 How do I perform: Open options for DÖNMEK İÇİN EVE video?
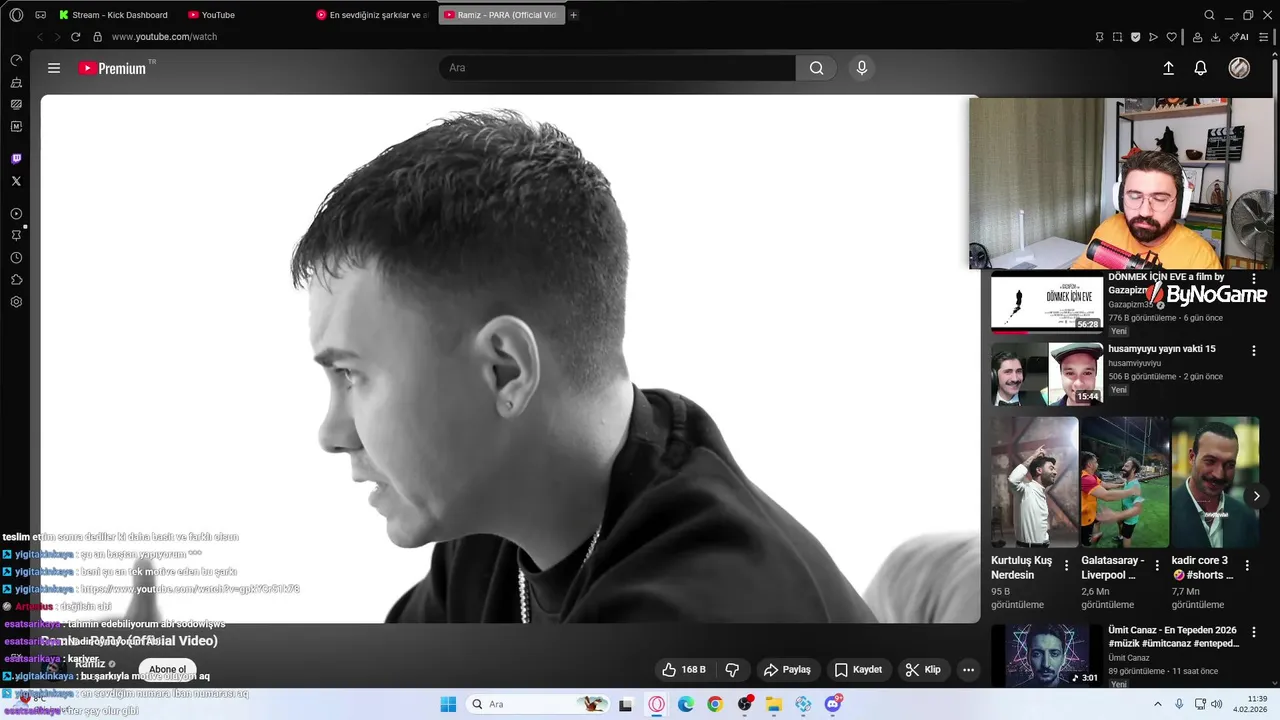[1253, 279]
